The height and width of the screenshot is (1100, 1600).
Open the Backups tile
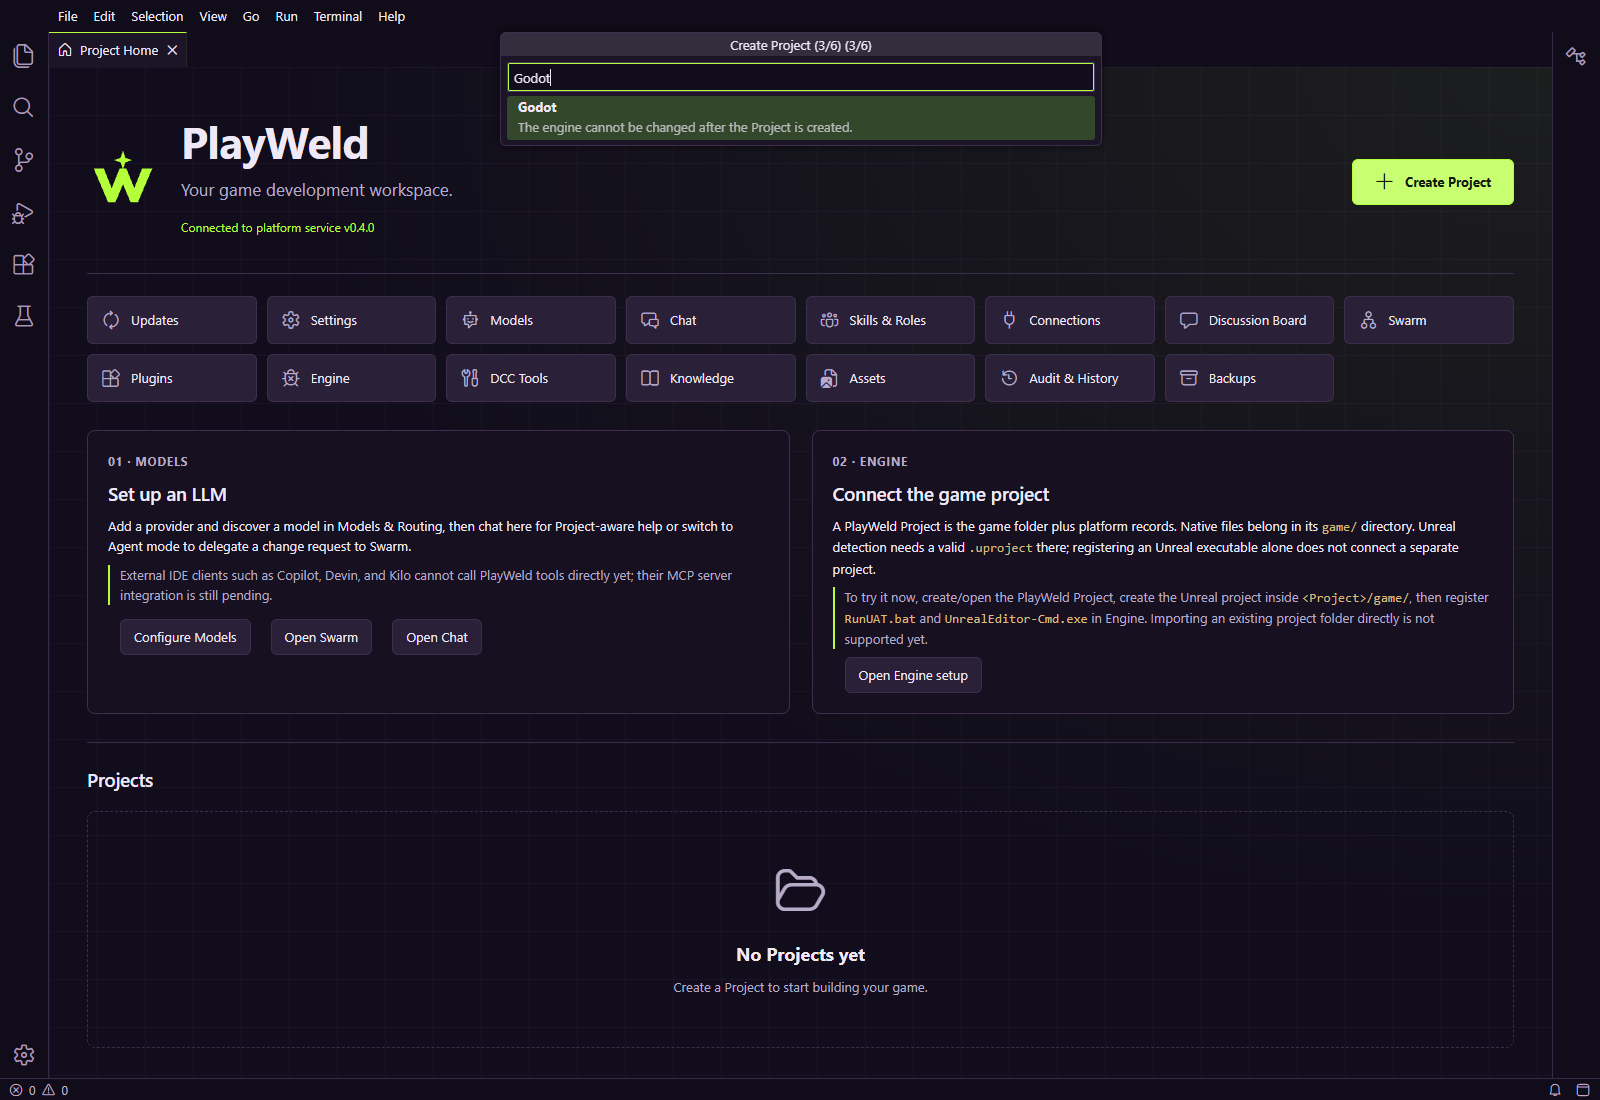1249,378
